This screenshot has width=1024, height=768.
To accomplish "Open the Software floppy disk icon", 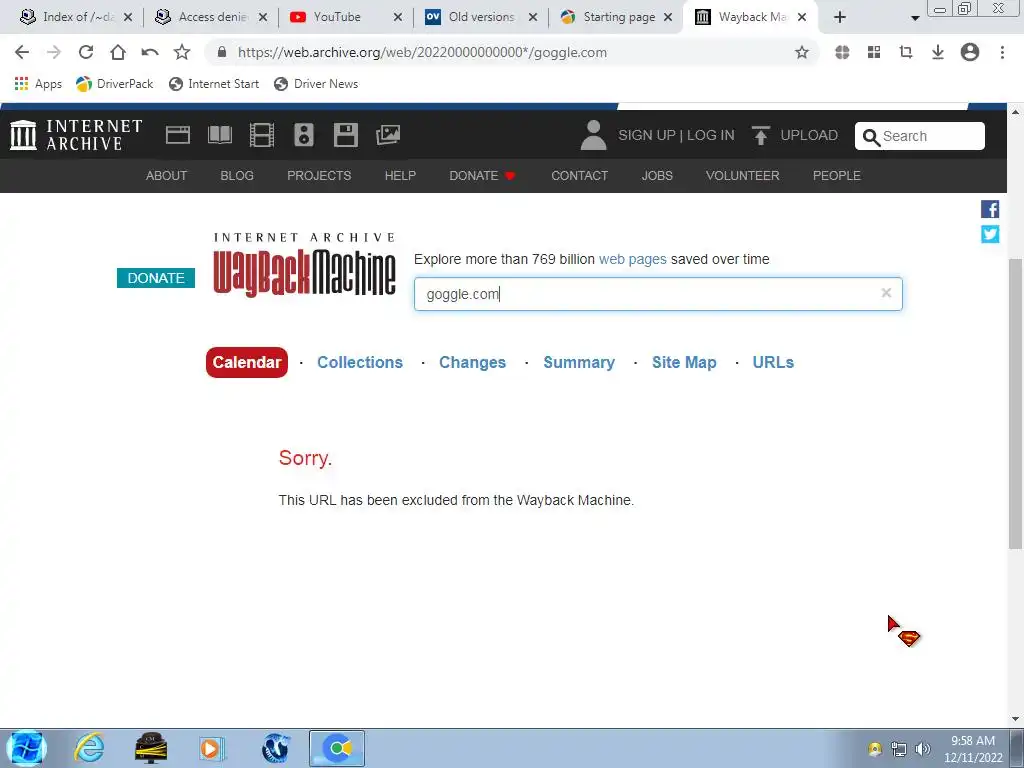I will coord(345,135).
